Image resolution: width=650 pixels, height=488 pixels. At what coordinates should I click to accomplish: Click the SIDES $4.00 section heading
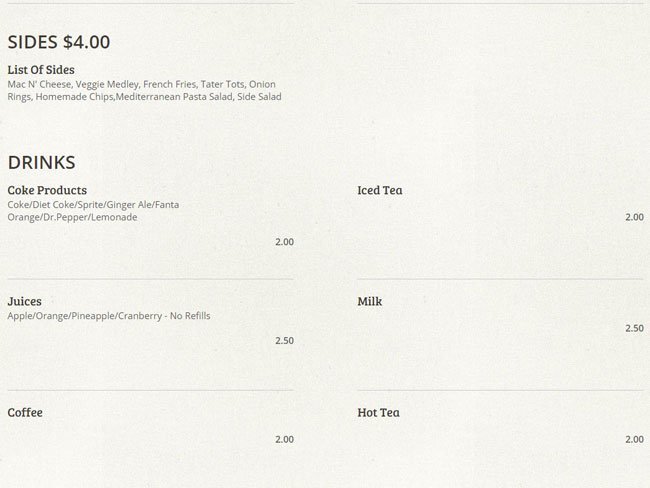pyautogui.click(x=59, y=42)
